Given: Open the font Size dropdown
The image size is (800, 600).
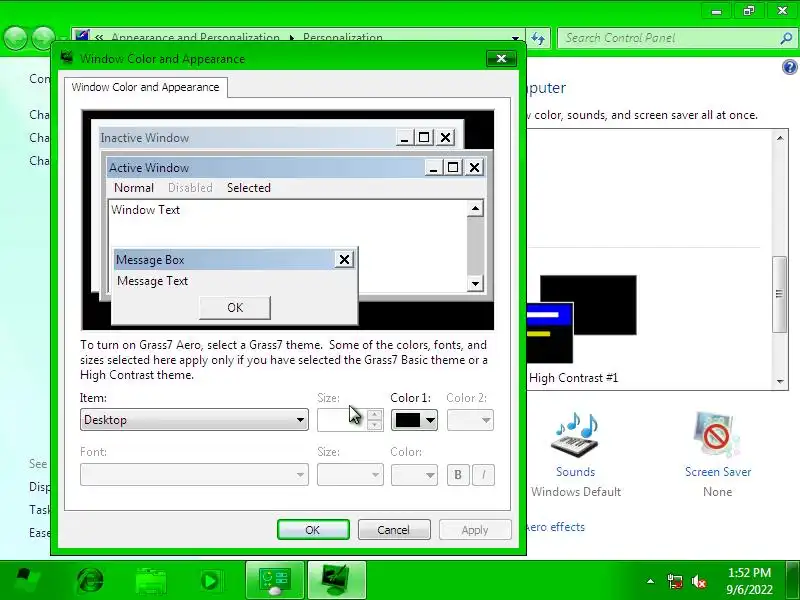Looking at the screenshot, I should [x=350, y=475].
